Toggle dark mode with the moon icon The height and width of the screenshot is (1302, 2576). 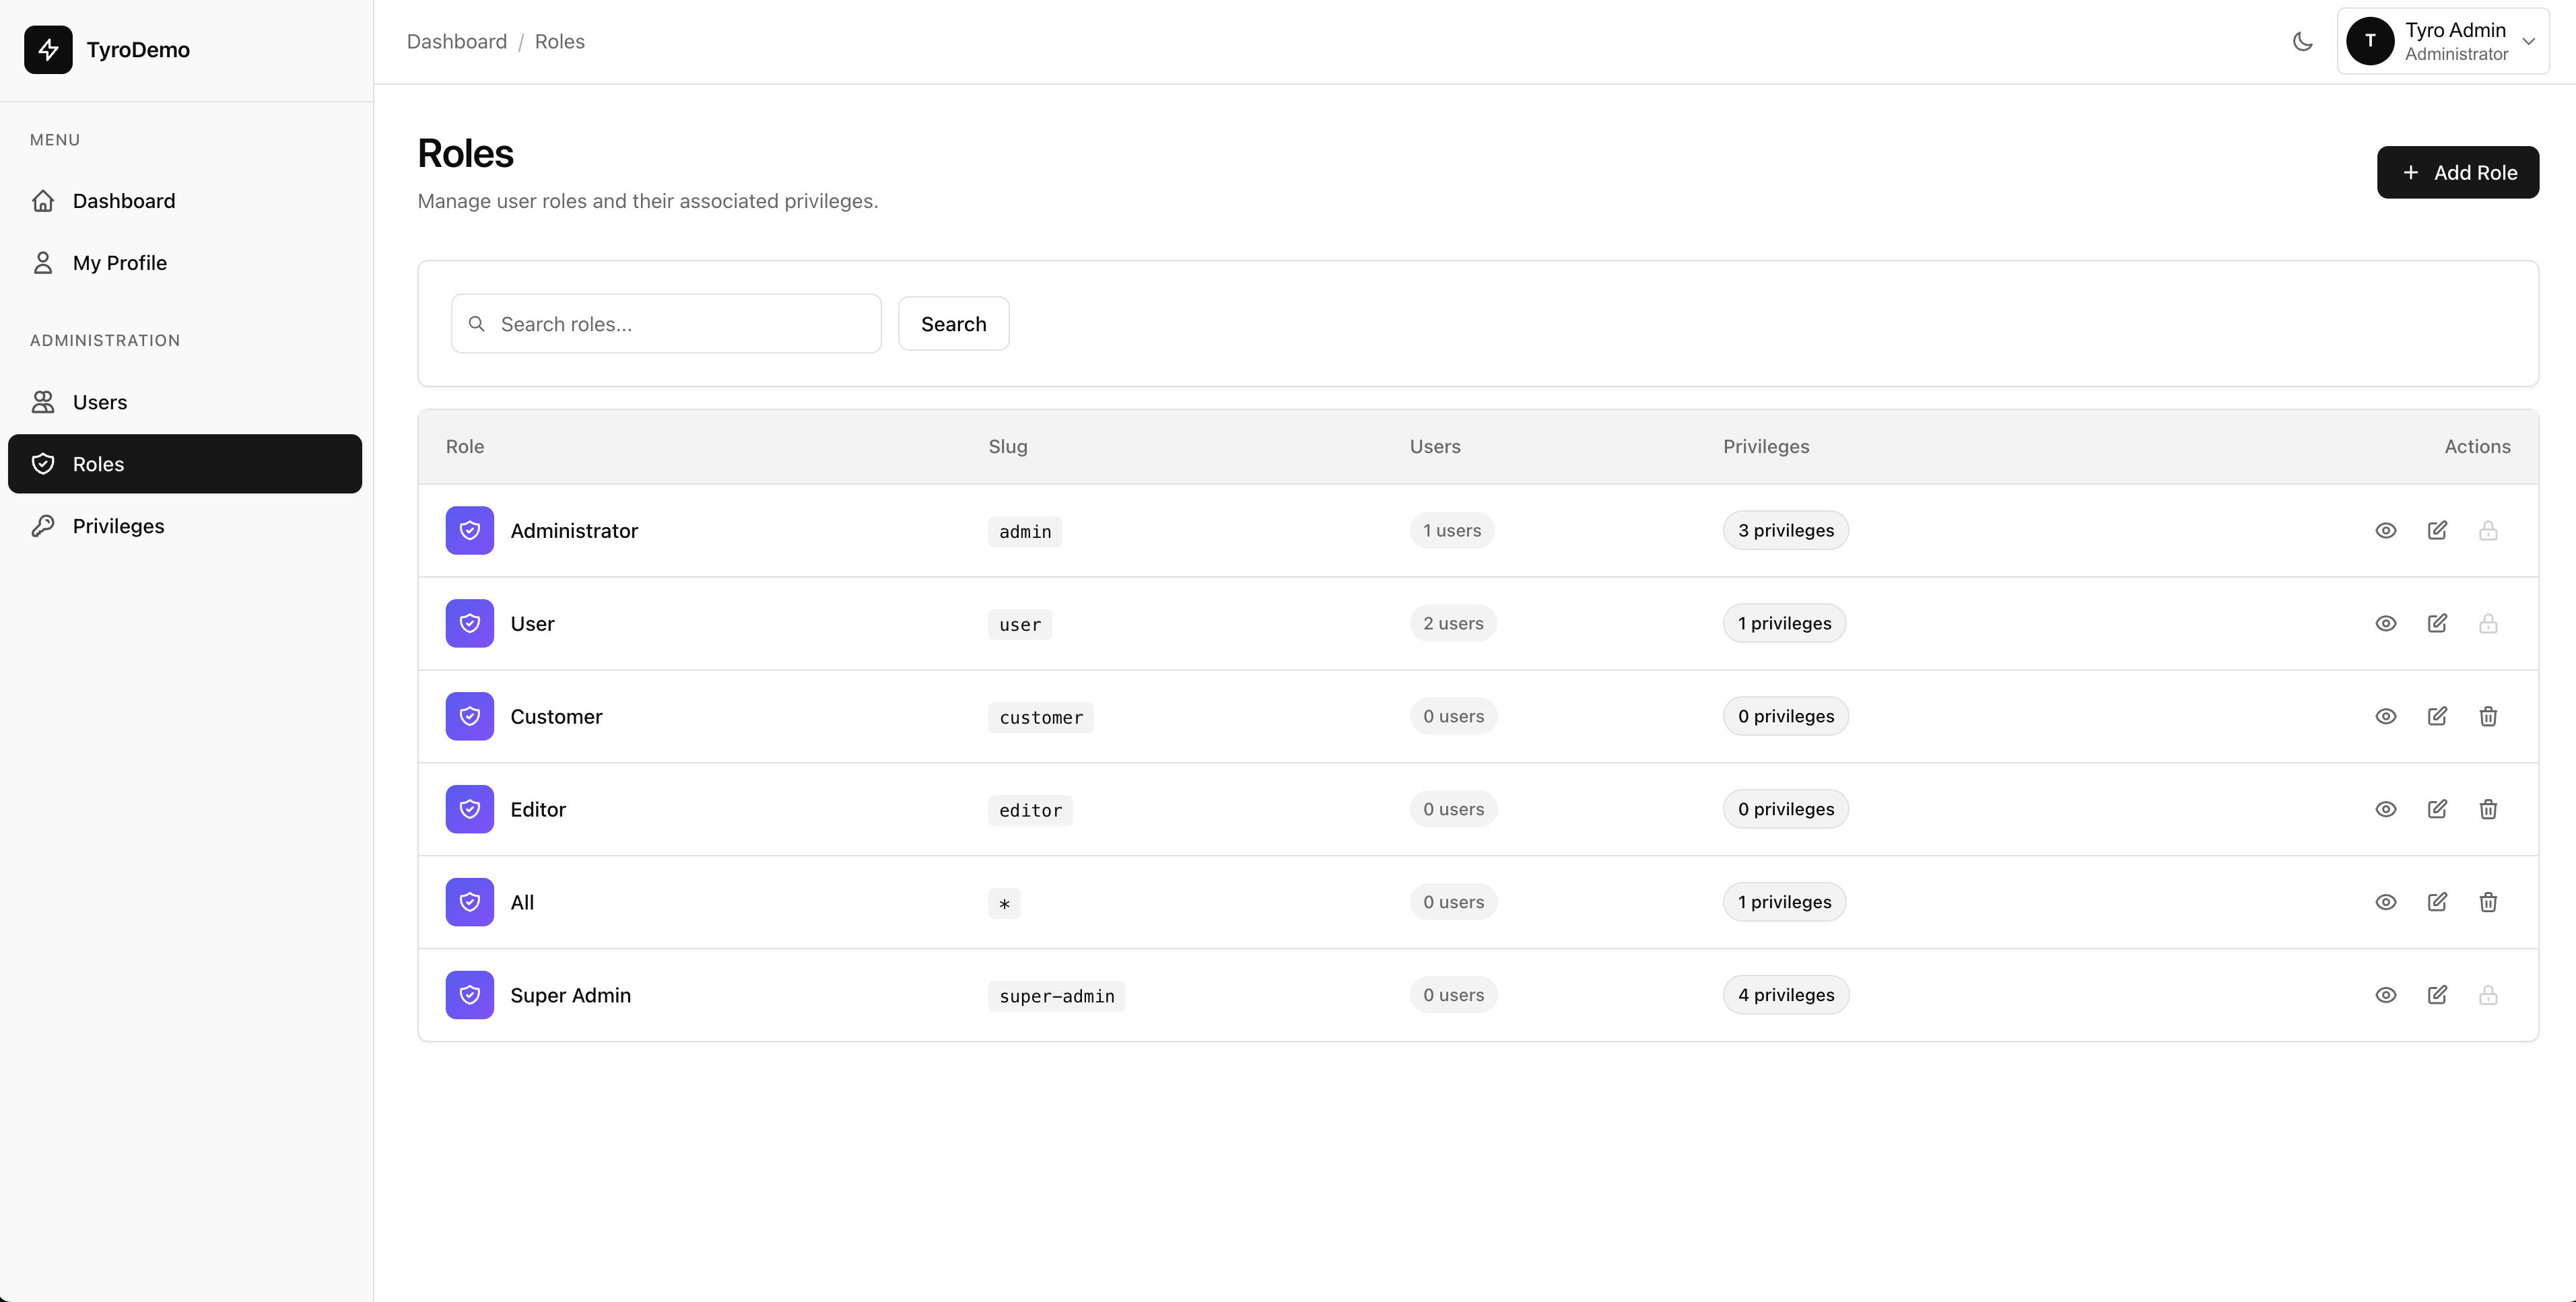coord(2302,41)
